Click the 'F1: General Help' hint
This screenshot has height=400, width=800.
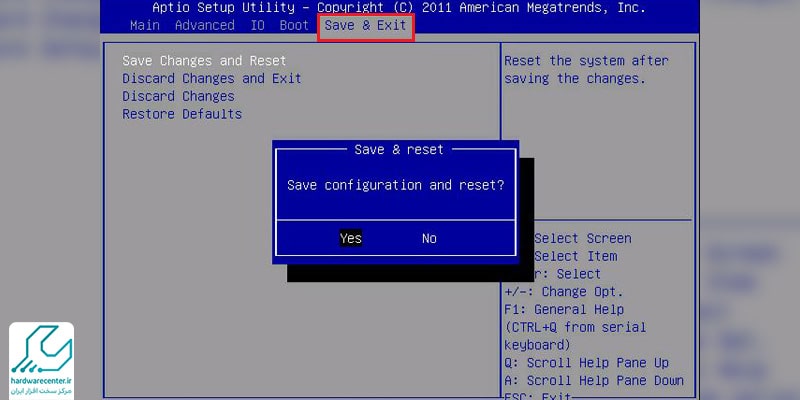(x=564, y=309)
